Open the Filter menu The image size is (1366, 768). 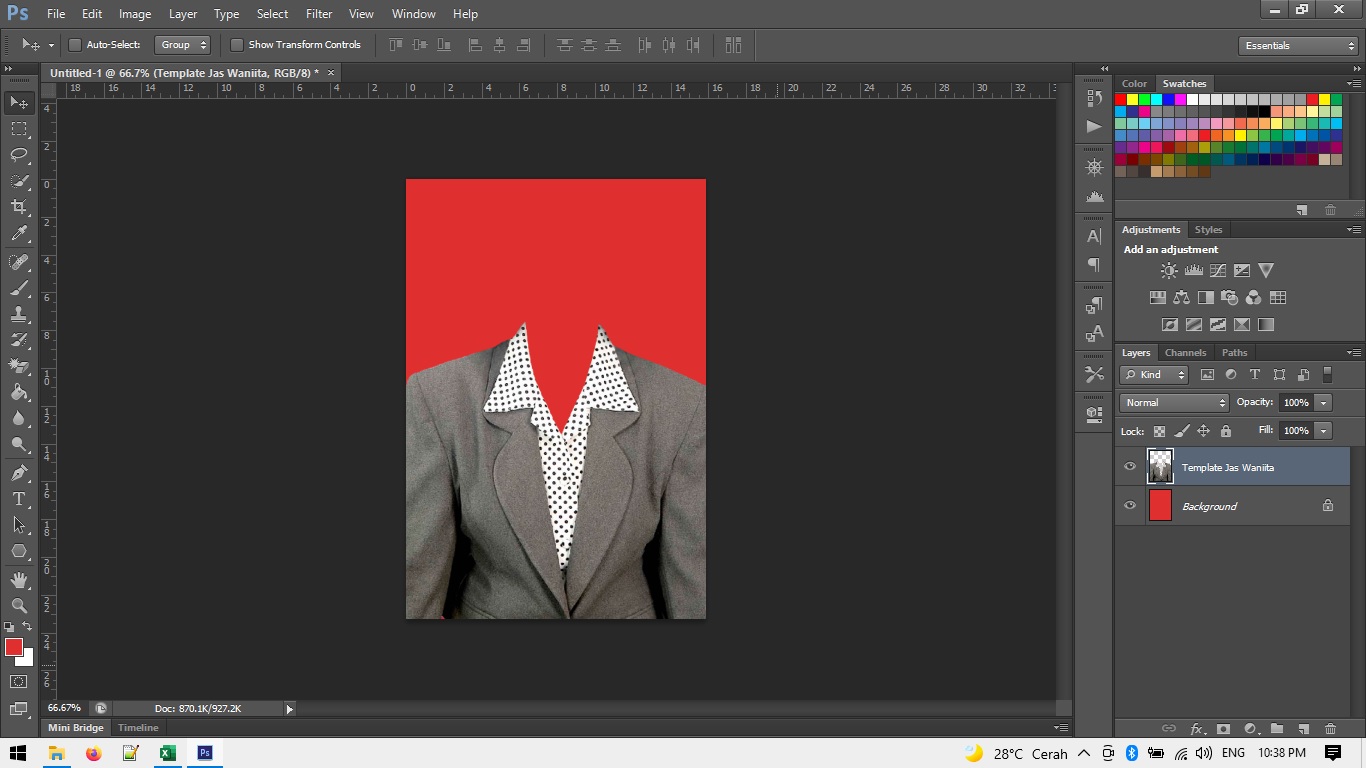coord(318,13)
